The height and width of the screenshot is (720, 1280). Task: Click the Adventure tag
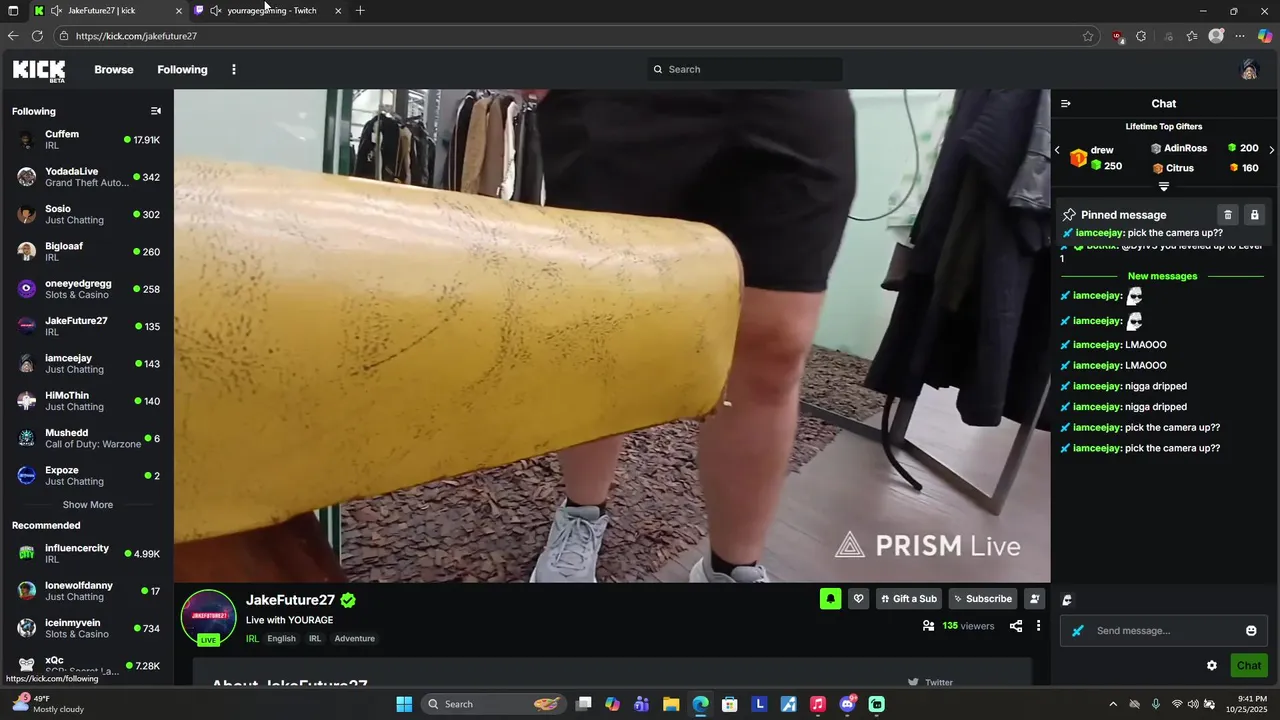pos(354,638)
